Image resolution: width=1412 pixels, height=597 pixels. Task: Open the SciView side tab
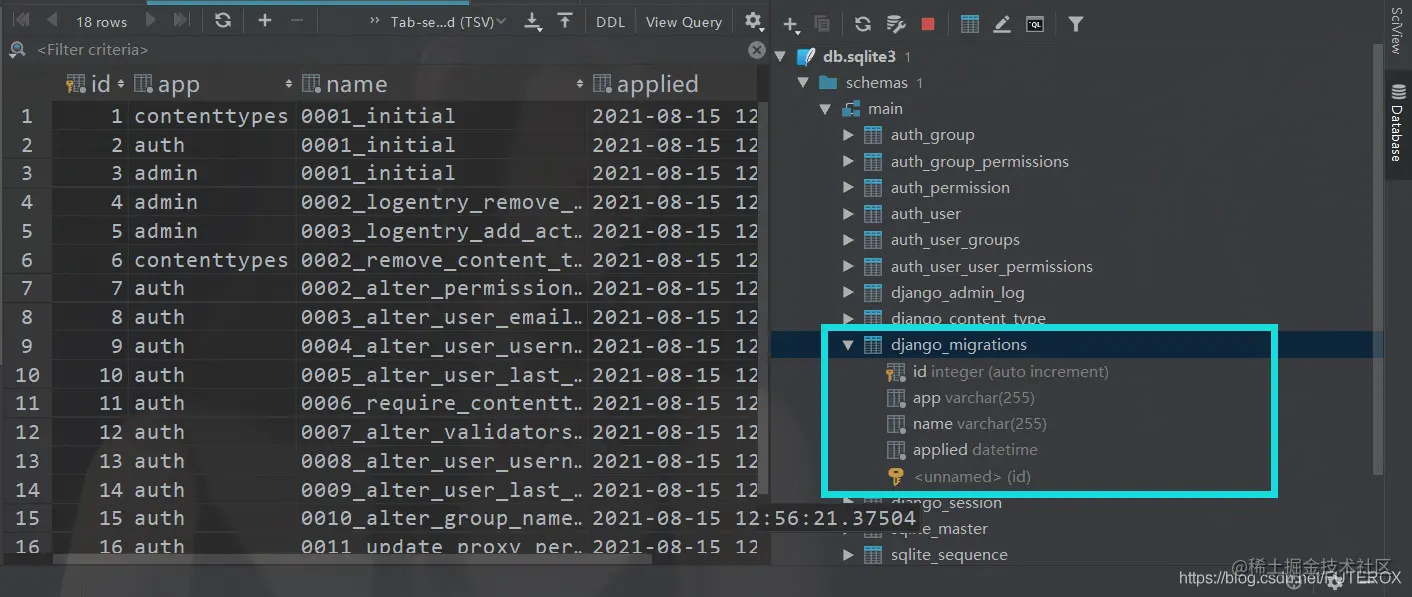(1397, 30)
